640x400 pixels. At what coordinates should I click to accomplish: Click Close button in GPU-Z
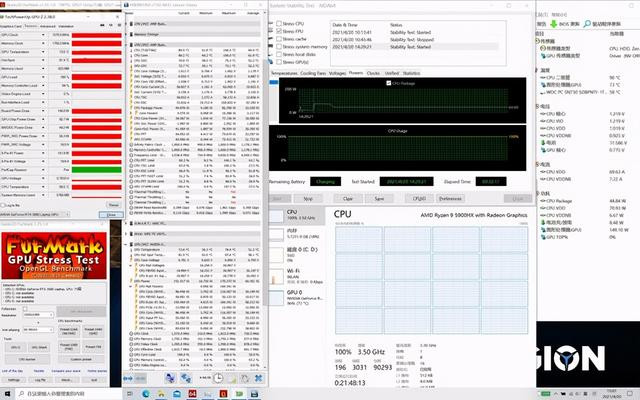[x=111, y=215]
